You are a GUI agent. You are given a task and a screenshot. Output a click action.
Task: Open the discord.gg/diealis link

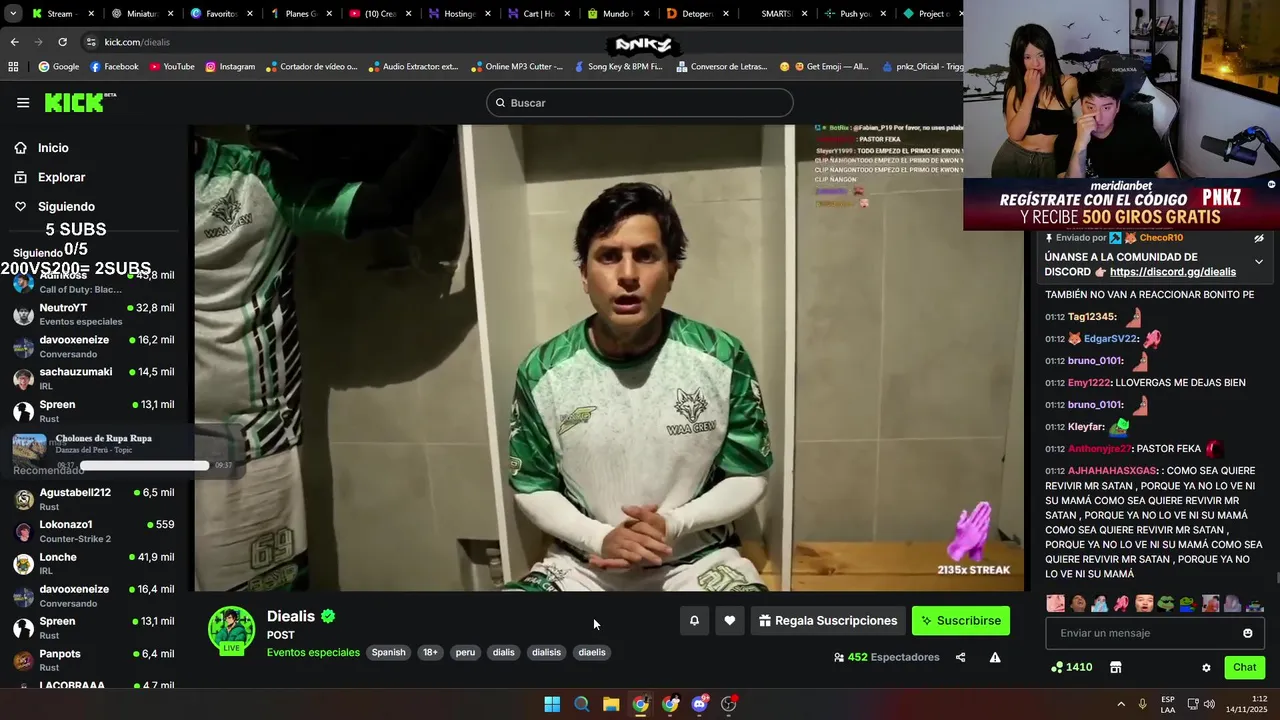tap(1172, 272)
